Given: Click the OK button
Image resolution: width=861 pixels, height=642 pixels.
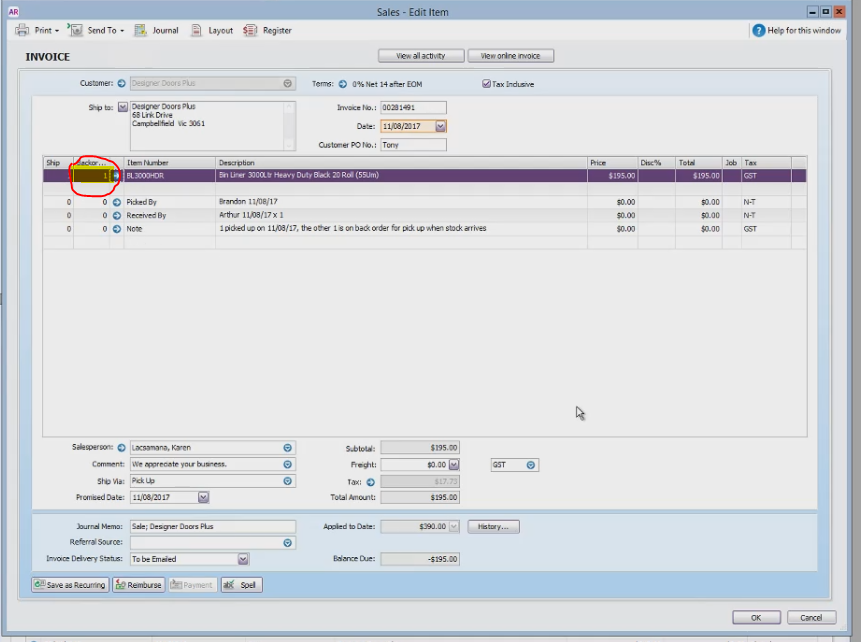Looking at the screenshot, I should [x=756, y=618].
